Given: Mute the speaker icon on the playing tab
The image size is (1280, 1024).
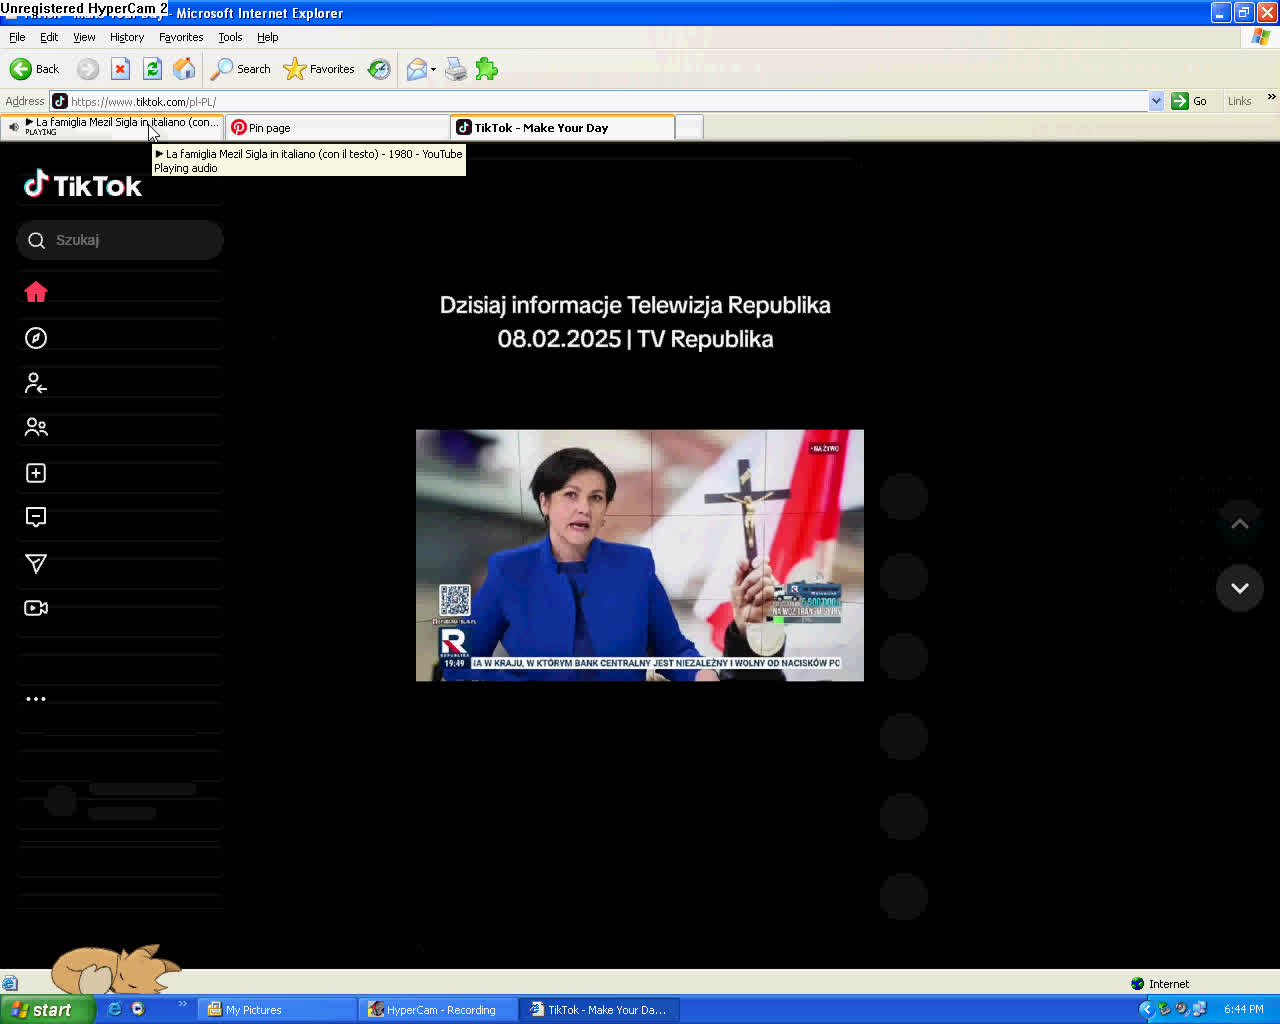Looking at the screenshot, I should coord(14,127).
